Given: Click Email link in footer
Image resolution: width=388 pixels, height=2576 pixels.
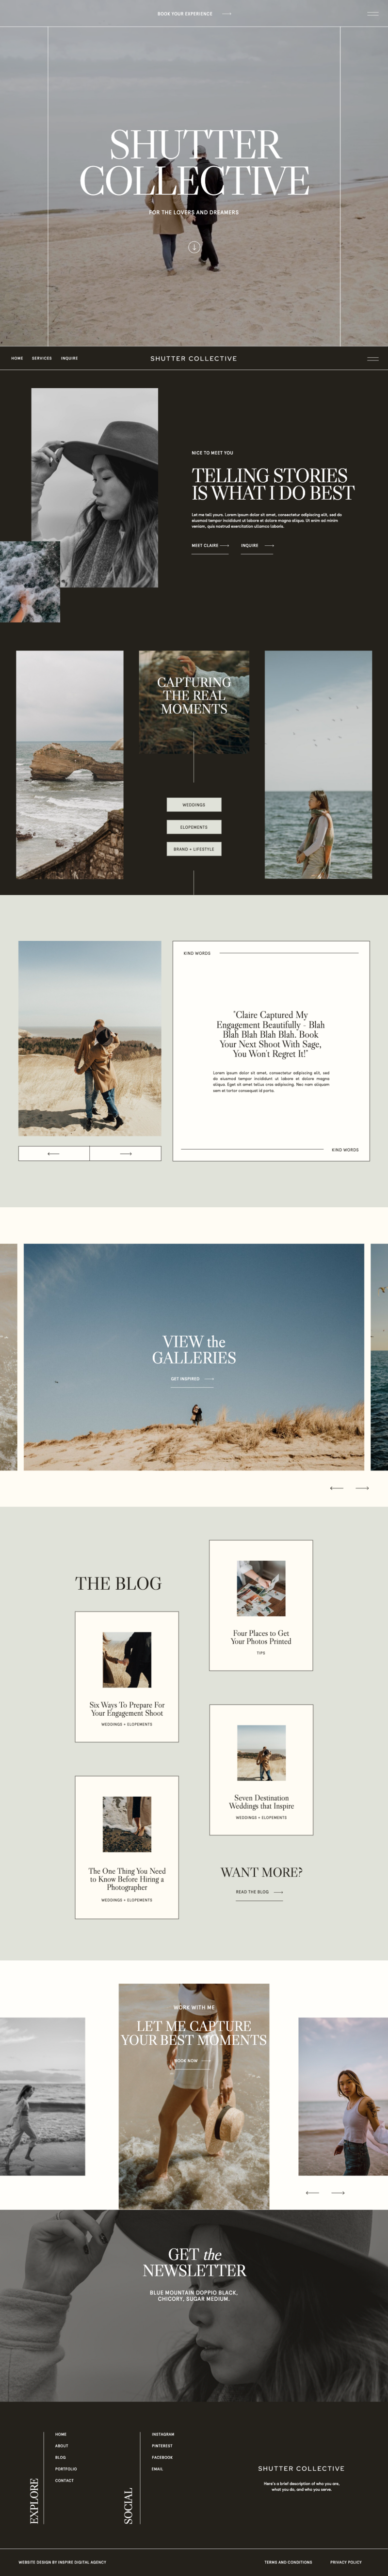Looking at the screenshot, I should (158, 2469).
